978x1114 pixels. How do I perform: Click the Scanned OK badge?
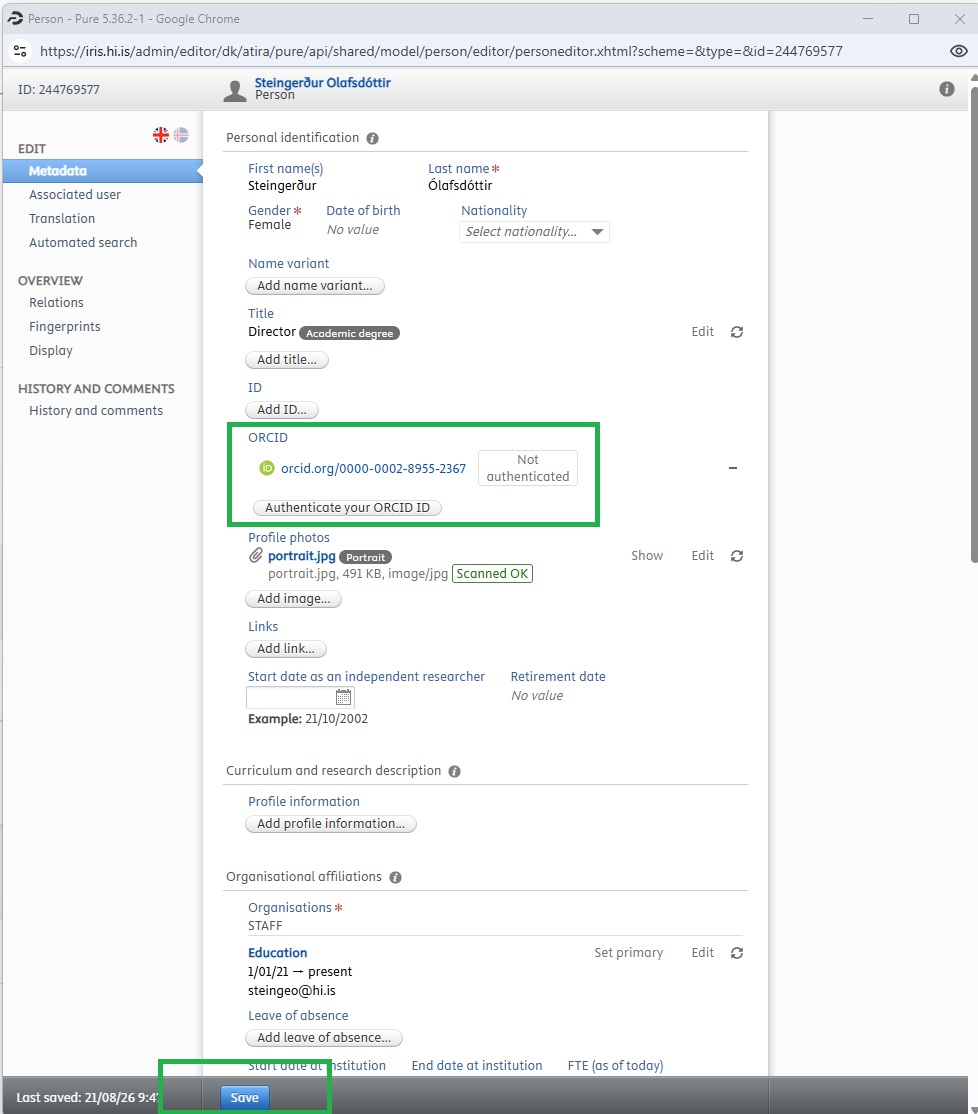click(x=492, y=573)
